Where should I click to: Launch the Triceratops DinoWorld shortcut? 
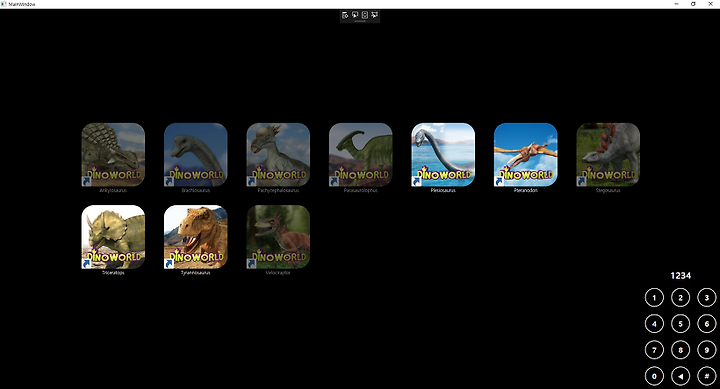[x=113, y=237]
